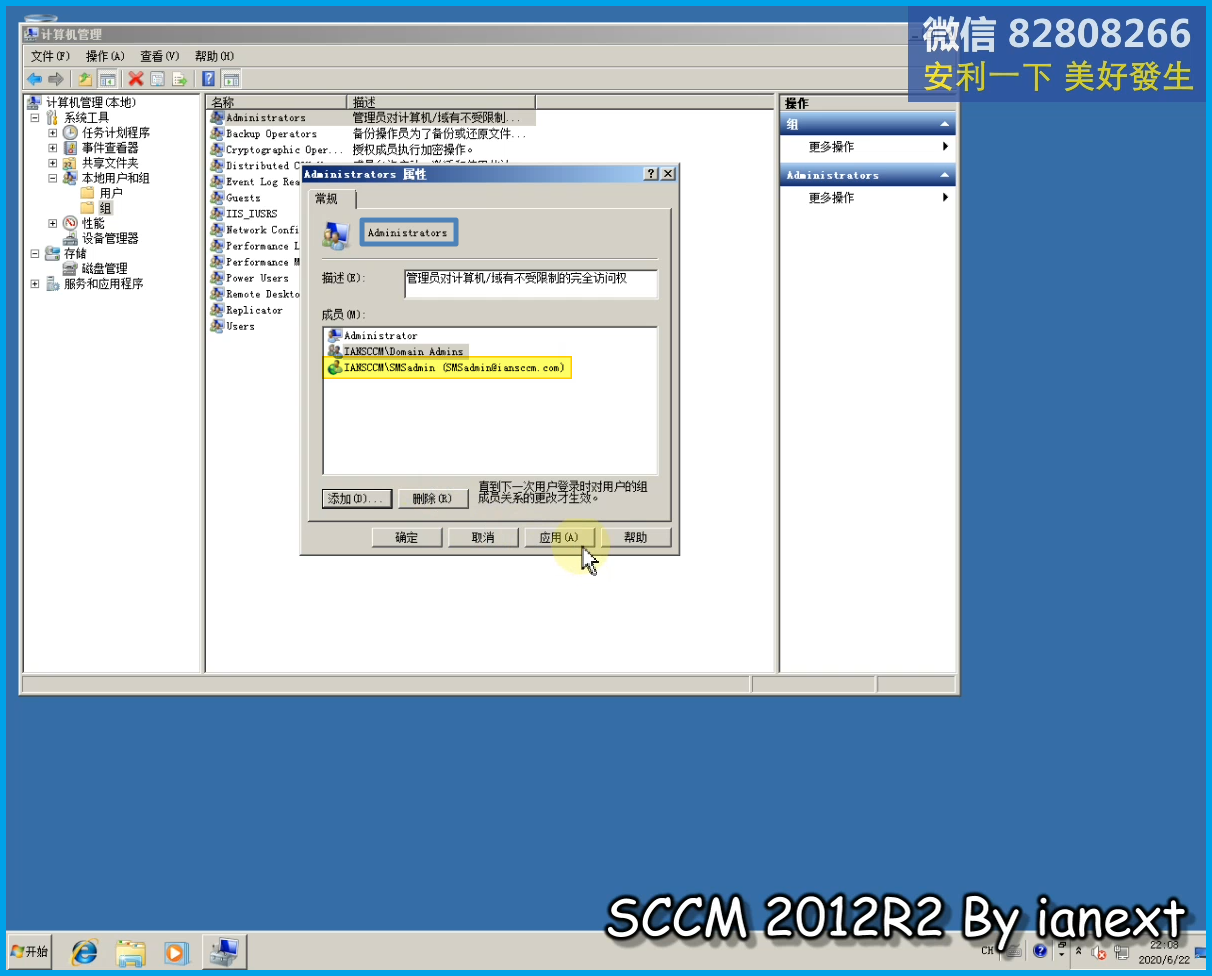
Task: Click the Back arrow toolbar icon
Action: (x=34, y=79)
